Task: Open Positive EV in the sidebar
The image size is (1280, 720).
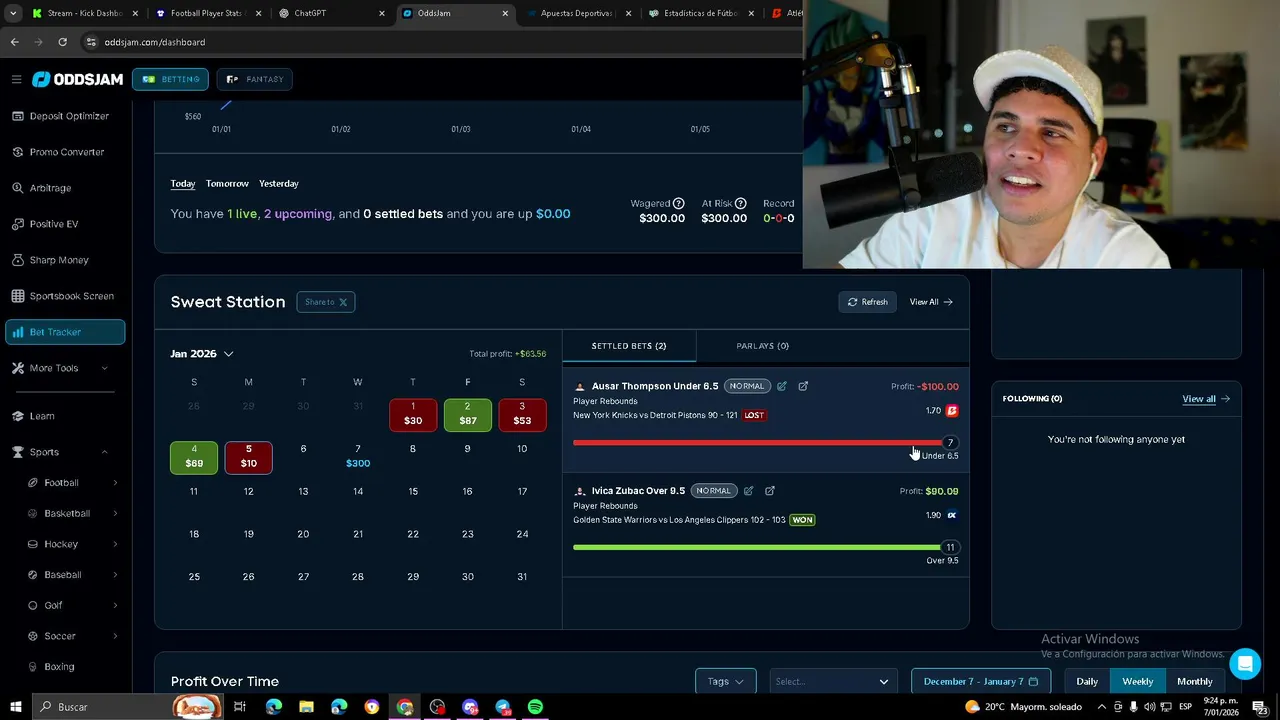Action: [53, 224]
